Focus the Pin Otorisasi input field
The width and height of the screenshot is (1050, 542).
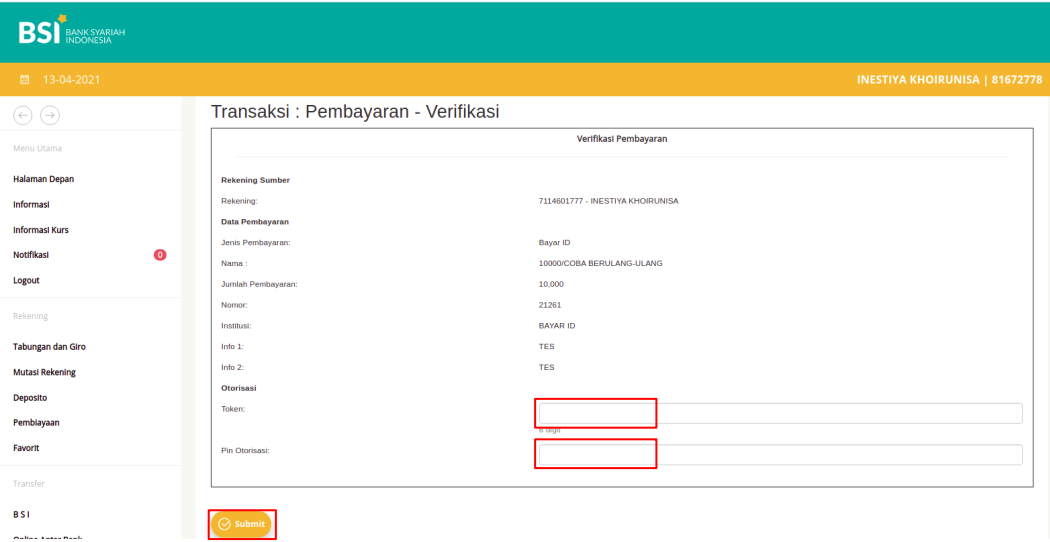[x=780, y=455]
